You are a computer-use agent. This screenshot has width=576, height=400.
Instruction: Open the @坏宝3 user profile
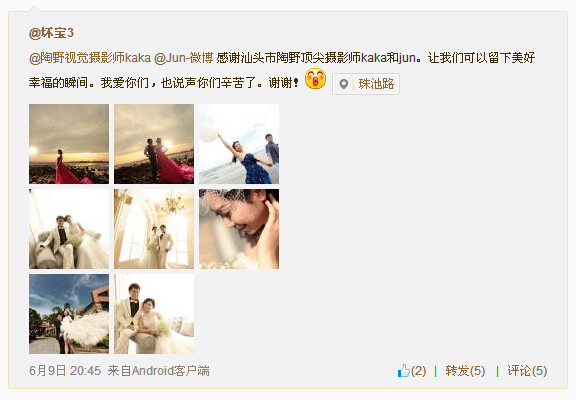(x=51, y=33)
